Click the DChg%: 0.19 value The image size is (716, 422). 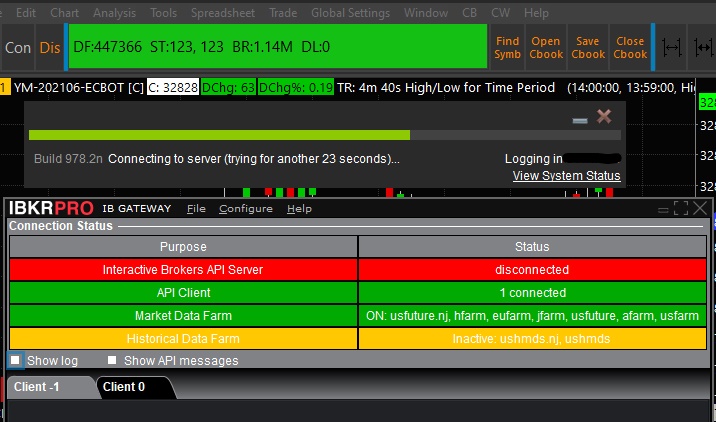click(x=295, y=87)
